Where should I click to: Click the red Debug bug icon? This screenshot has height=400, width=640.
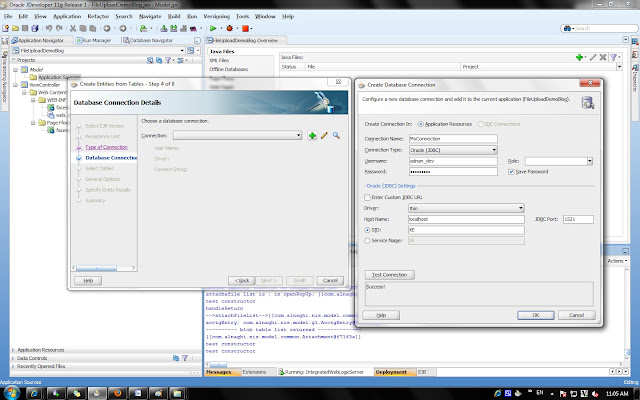coord(229,28)
